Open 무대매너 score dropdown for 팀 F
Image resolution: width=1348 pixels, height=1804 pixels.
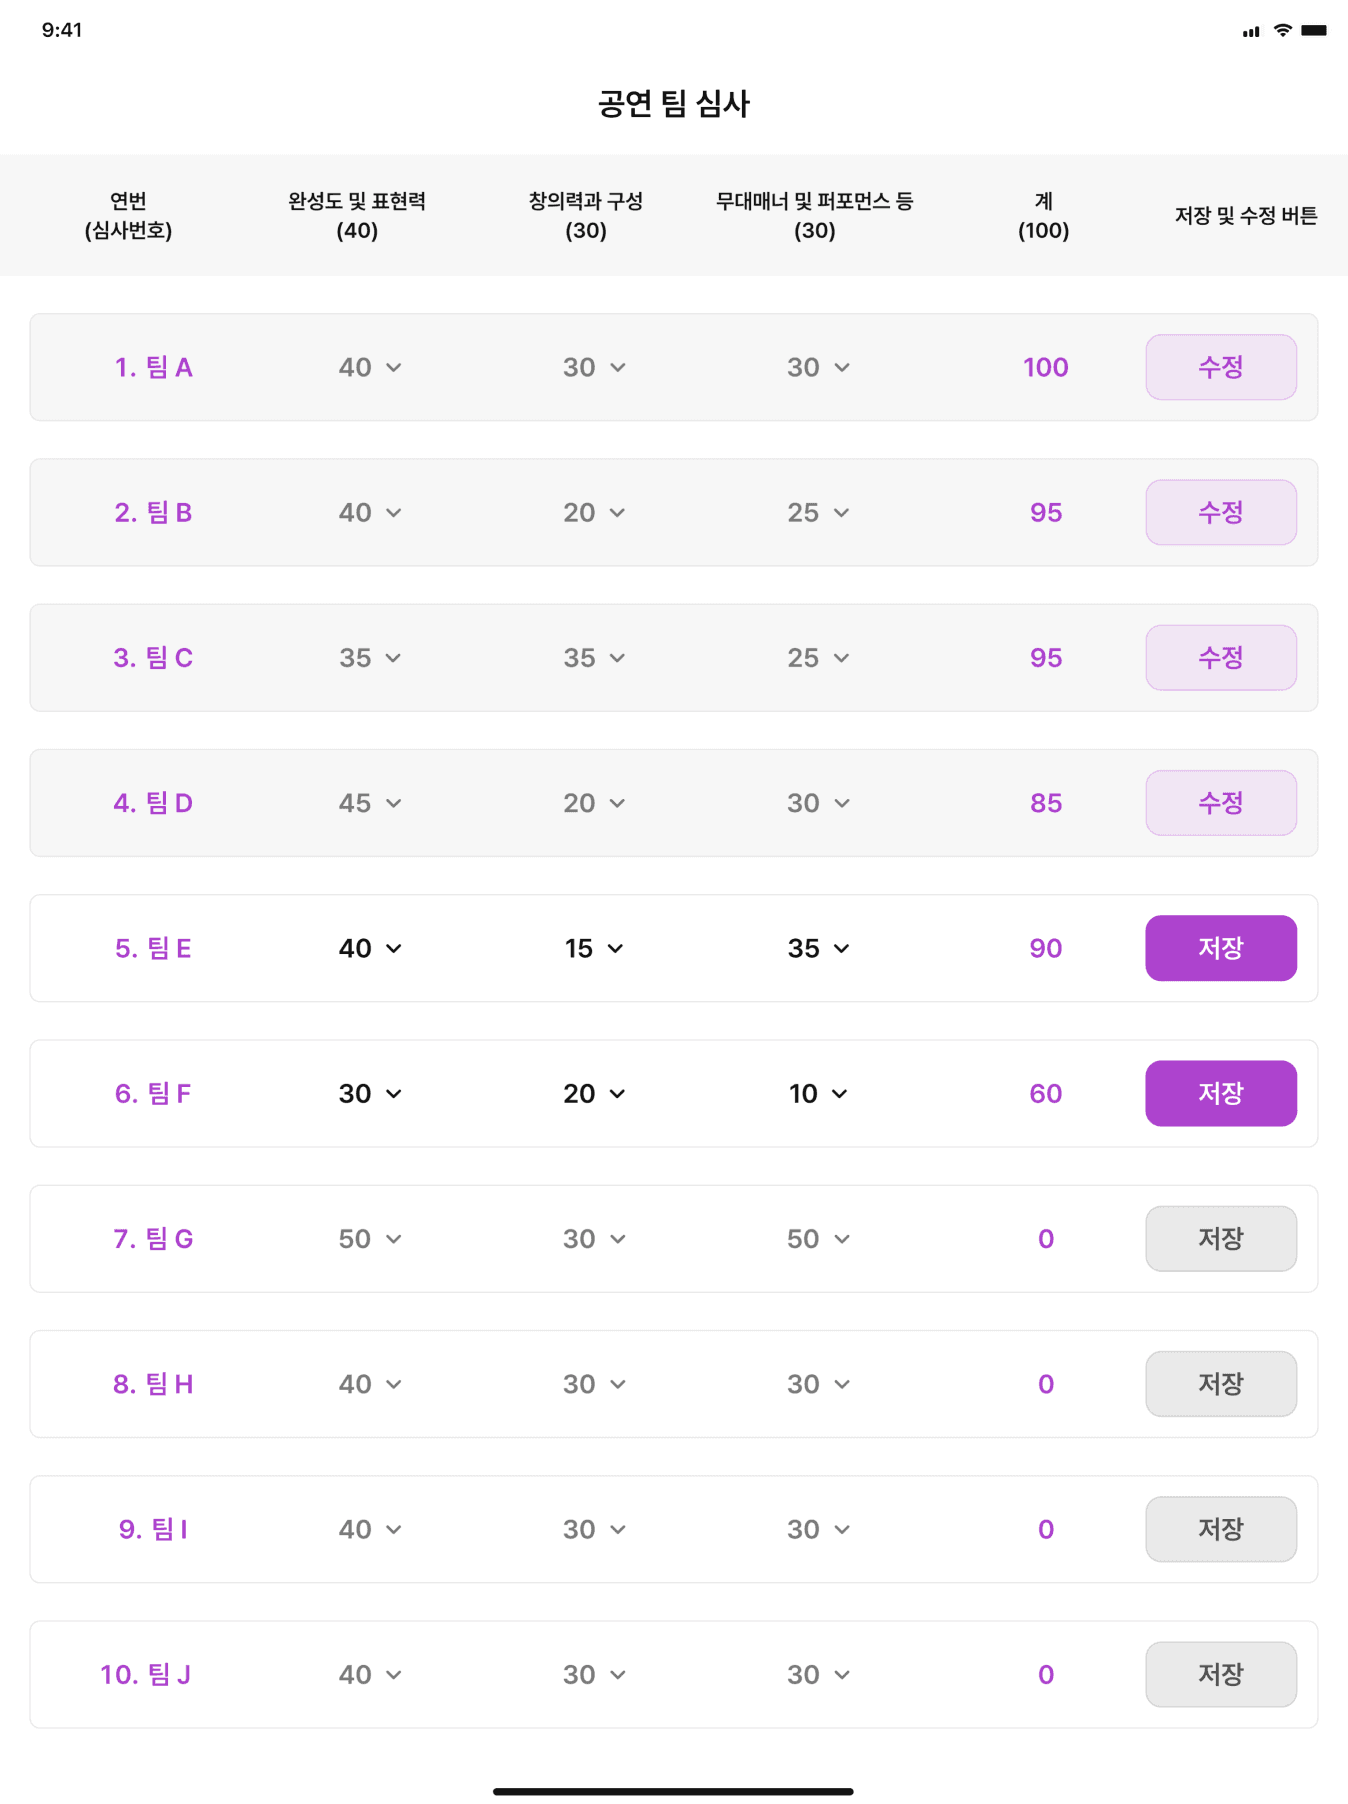(x=817, y=1093)
